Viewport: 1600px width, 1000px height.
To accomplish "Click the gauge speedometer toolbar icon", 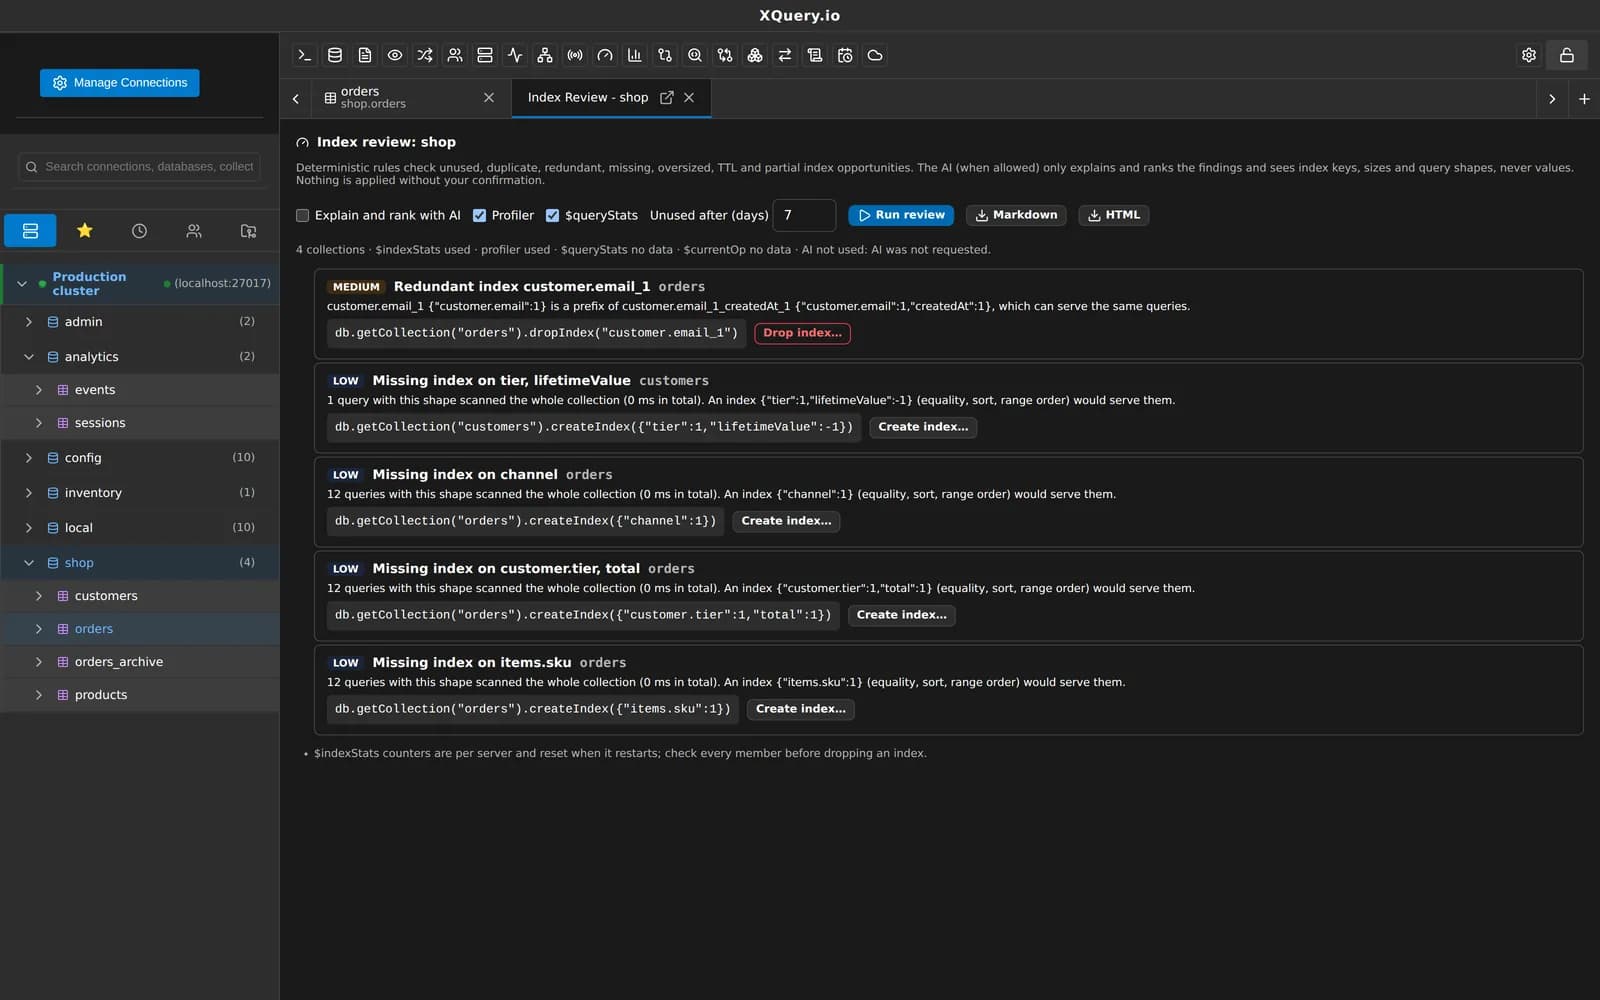I will click(605, 56).
